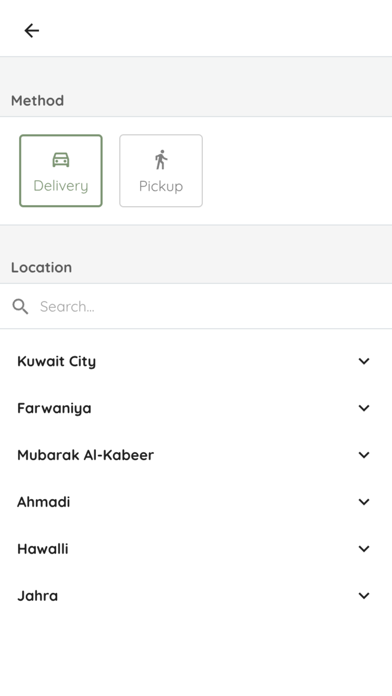
Task: Choose Jahra from the location list
Action: tap(196, 596)
